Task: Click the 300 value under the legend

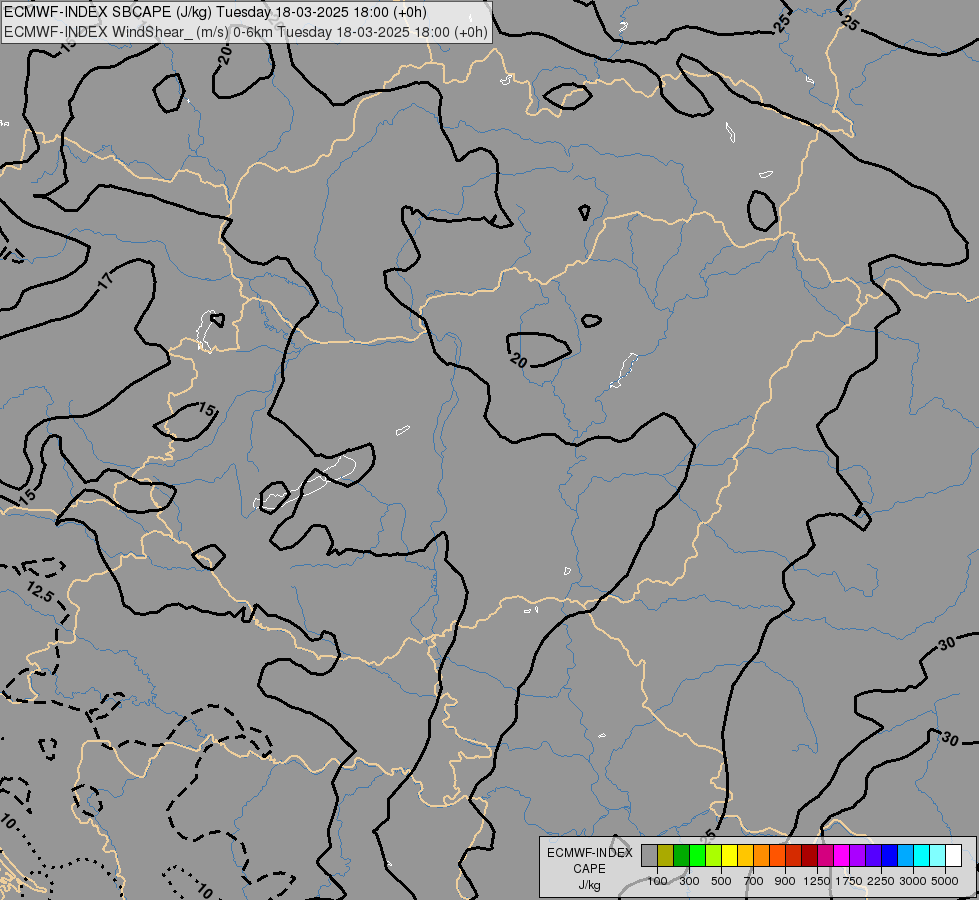Action: (x=689, y=881)
